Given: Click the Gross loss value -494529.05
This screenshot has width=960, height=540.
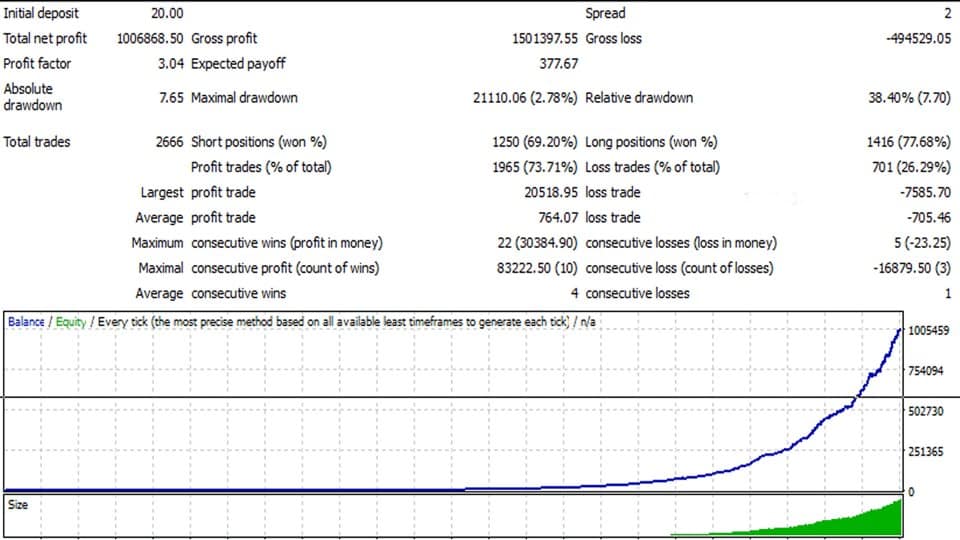Looking at the screenshot, I should (x=918, y=38).
